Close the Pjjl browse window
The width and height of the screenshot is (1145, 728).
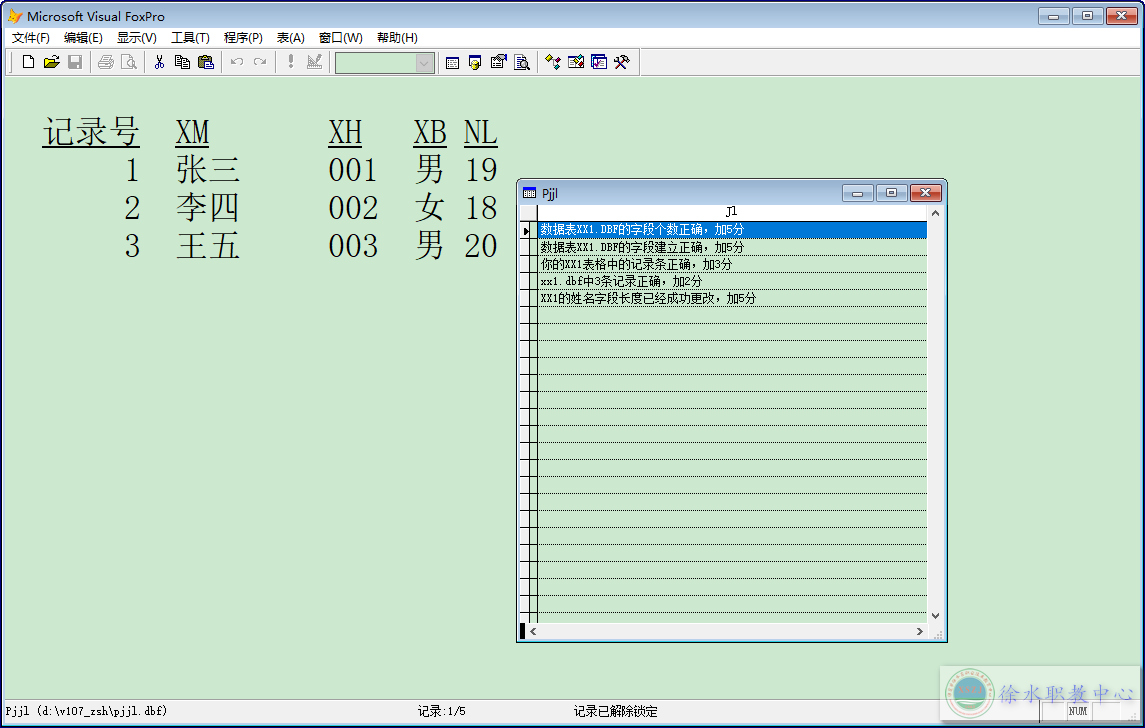pos(925,193)
